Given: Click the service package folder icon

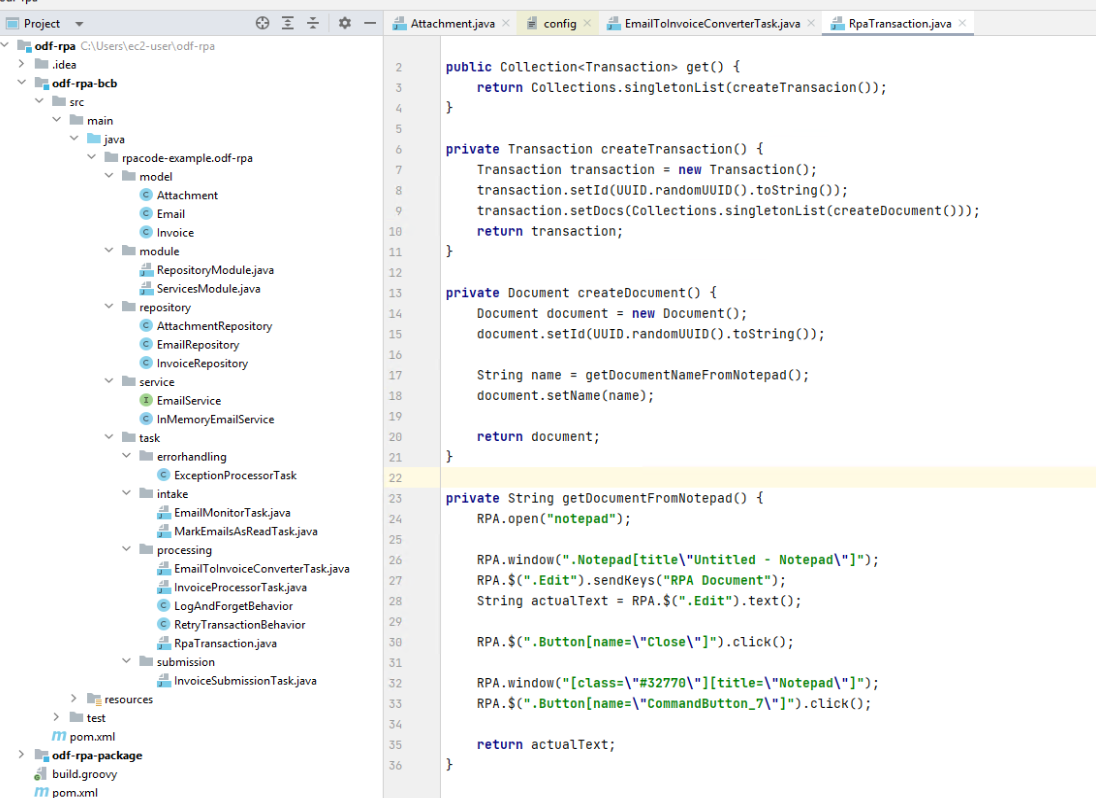Looking at the screenshot, I should (129, 381).
